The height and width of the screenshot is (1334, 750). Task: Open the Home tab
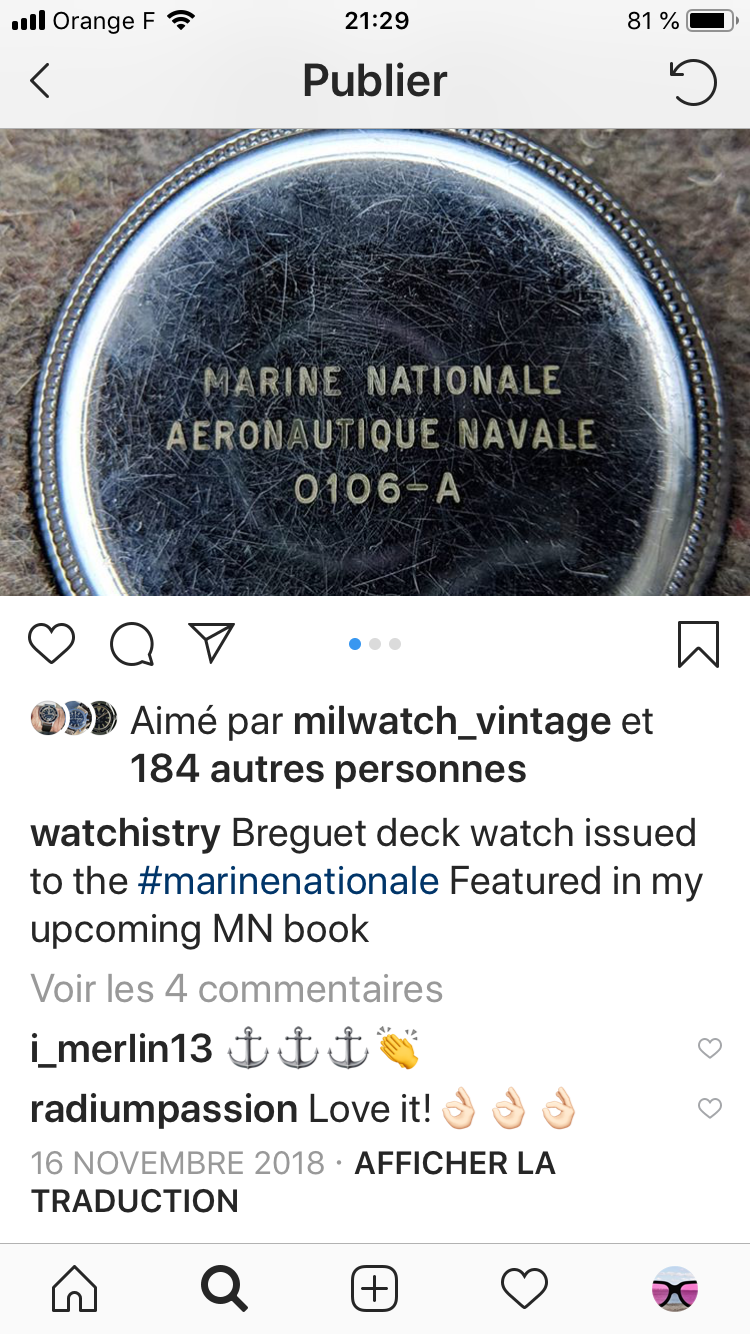click(75, 1289)
